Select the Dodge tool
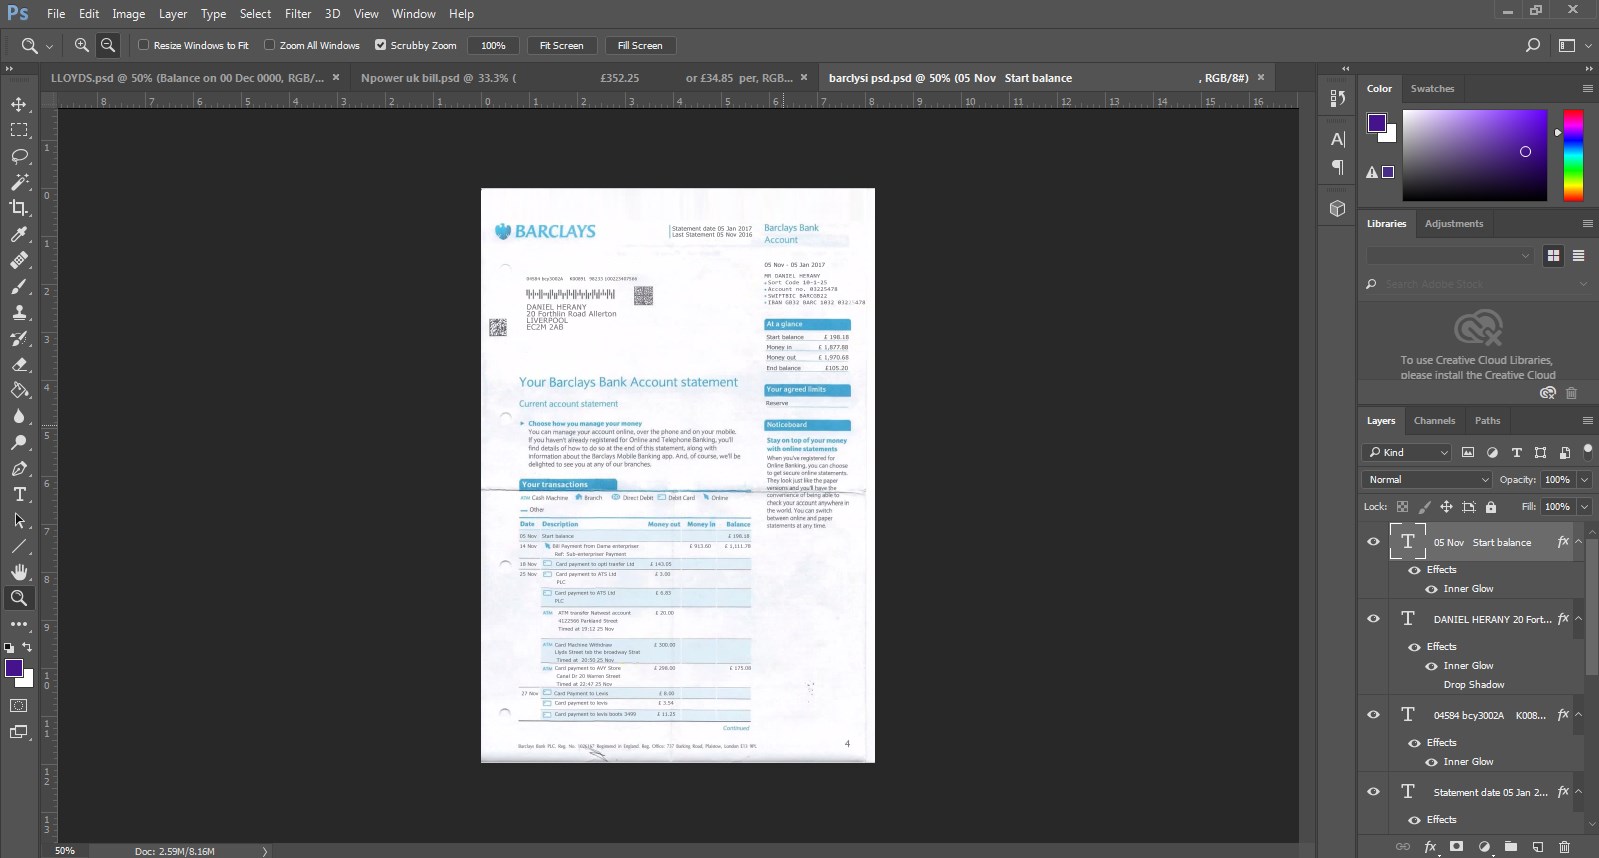This screenshot has height=858, width=1599. (x=19, y=442)
